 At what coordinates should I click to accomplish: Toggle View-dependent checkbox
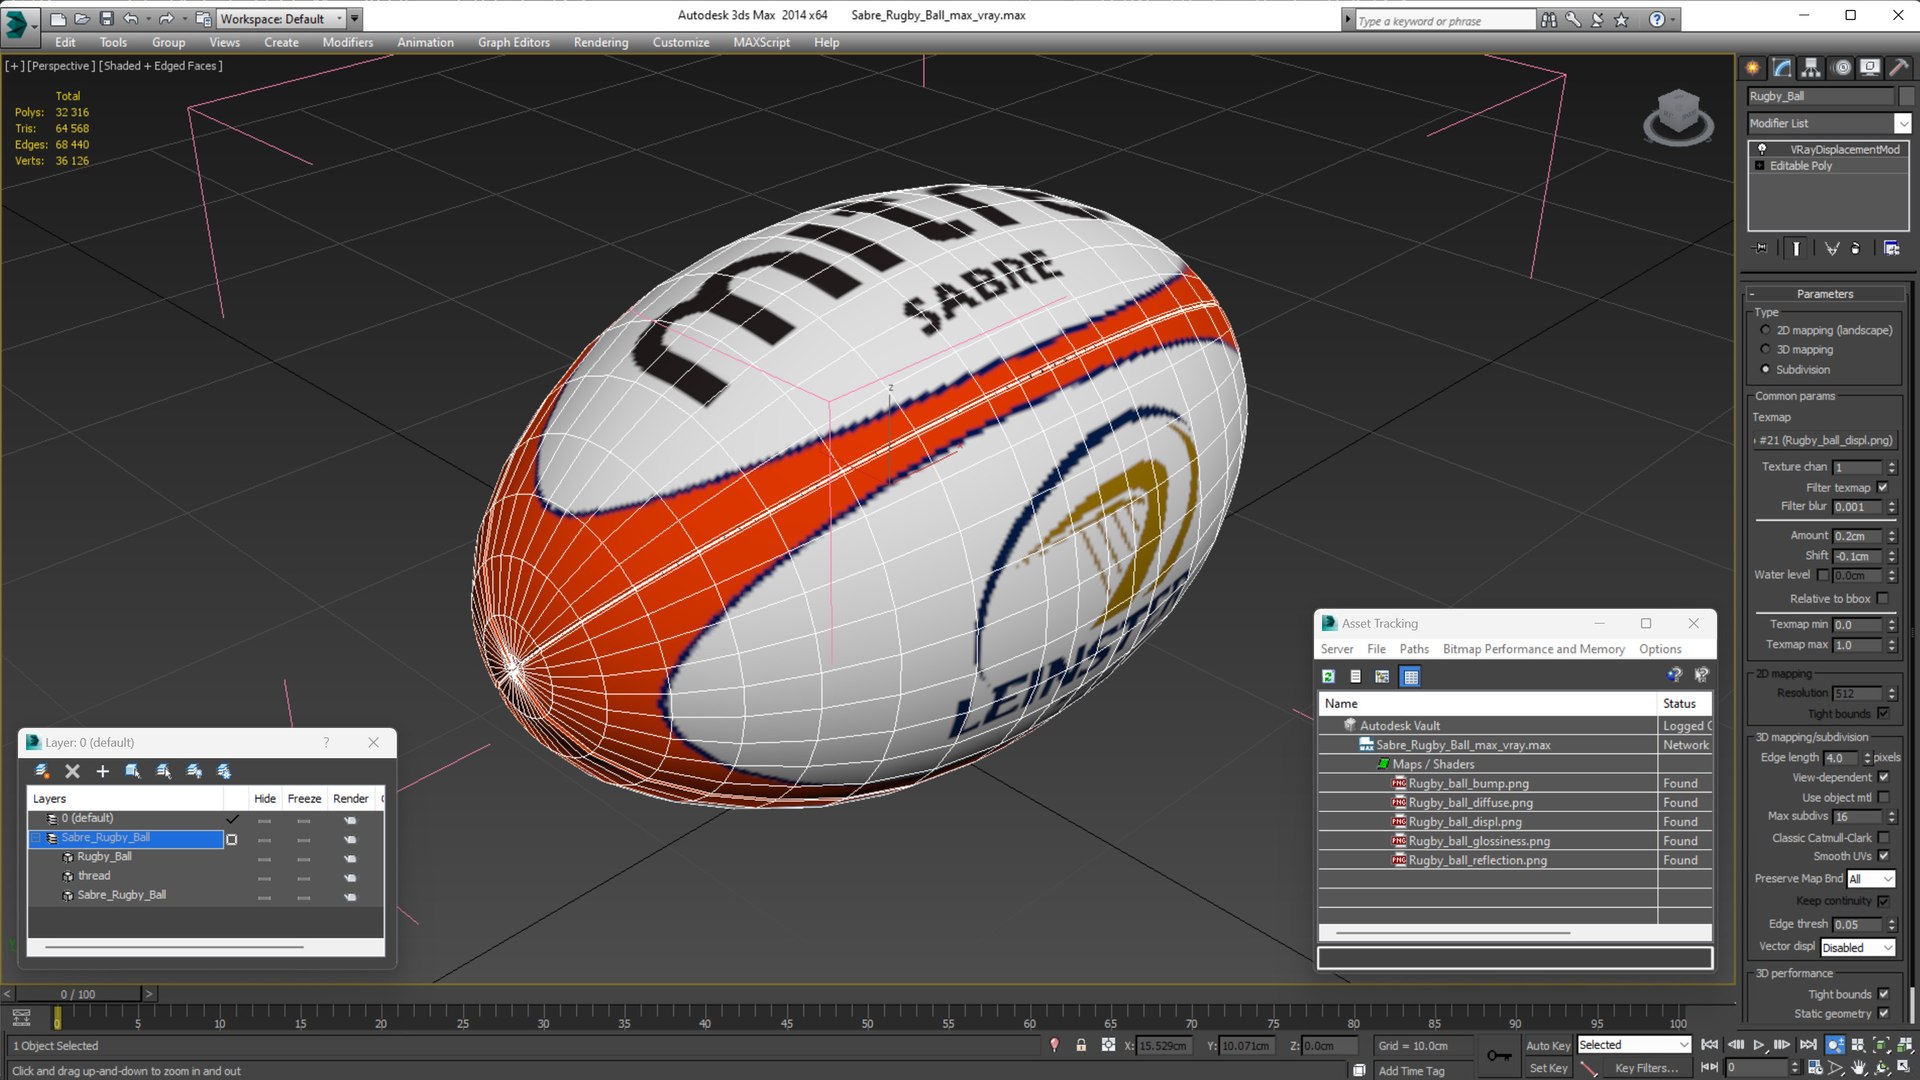1884,777
